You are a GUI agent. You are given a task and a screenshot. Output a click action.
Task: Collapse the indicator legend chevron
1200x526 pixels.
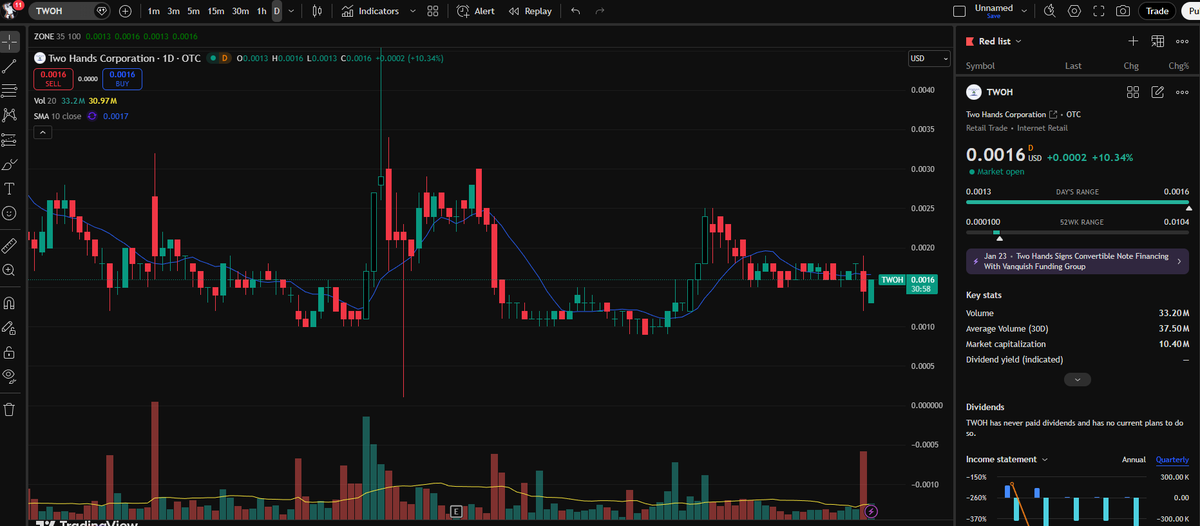(x=43, y=133)
